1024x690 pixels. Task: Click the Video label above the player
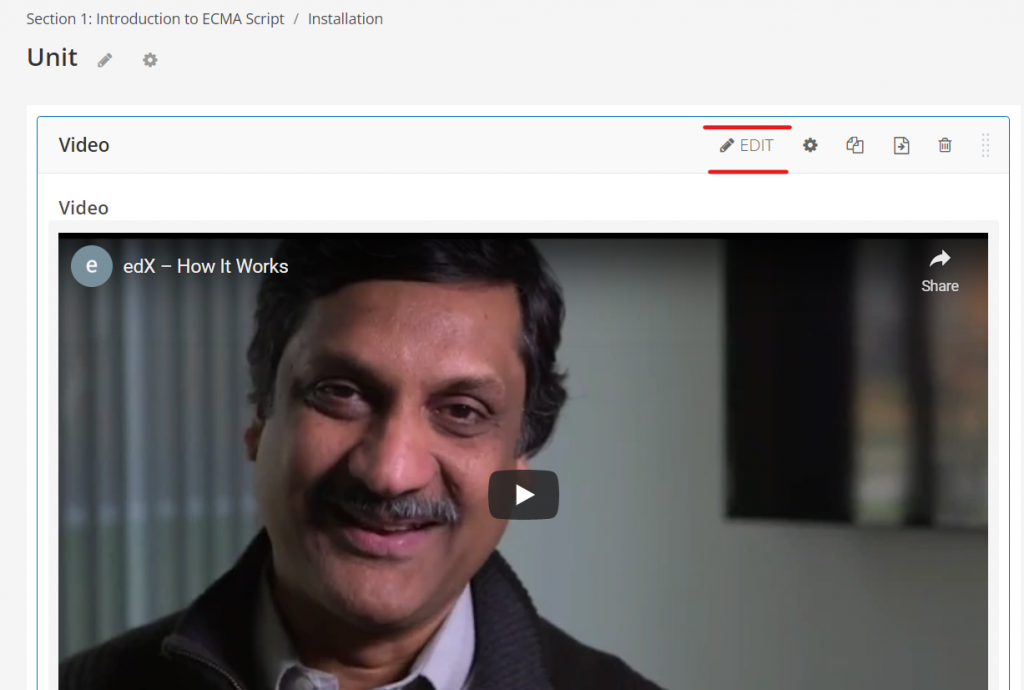84,208
